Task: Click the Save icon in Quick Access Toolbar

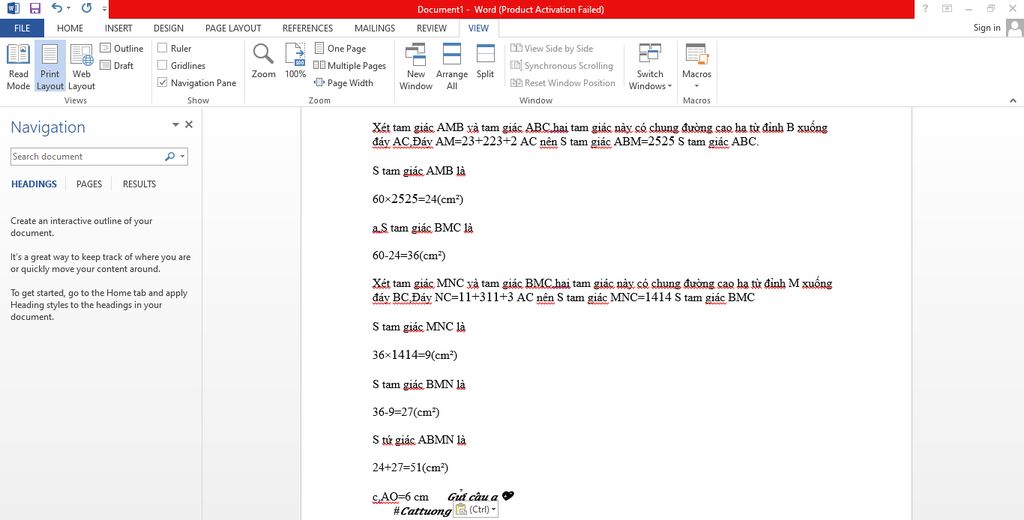Action: tap(35, 8)
